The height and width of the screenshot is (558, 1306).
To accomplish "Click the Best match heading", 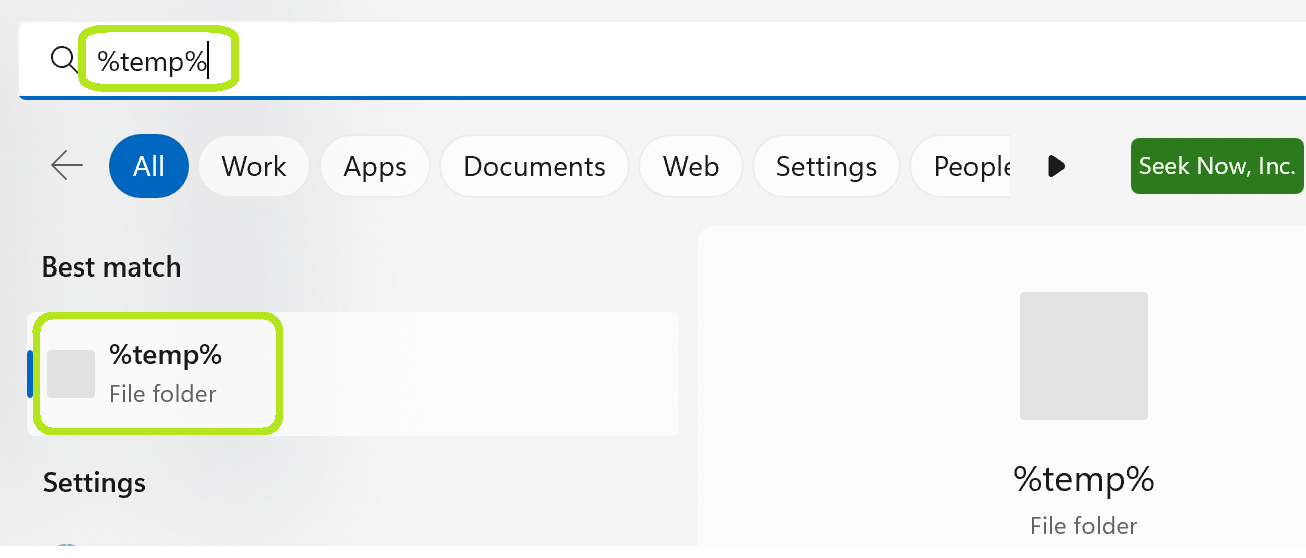I will point(112,267).
